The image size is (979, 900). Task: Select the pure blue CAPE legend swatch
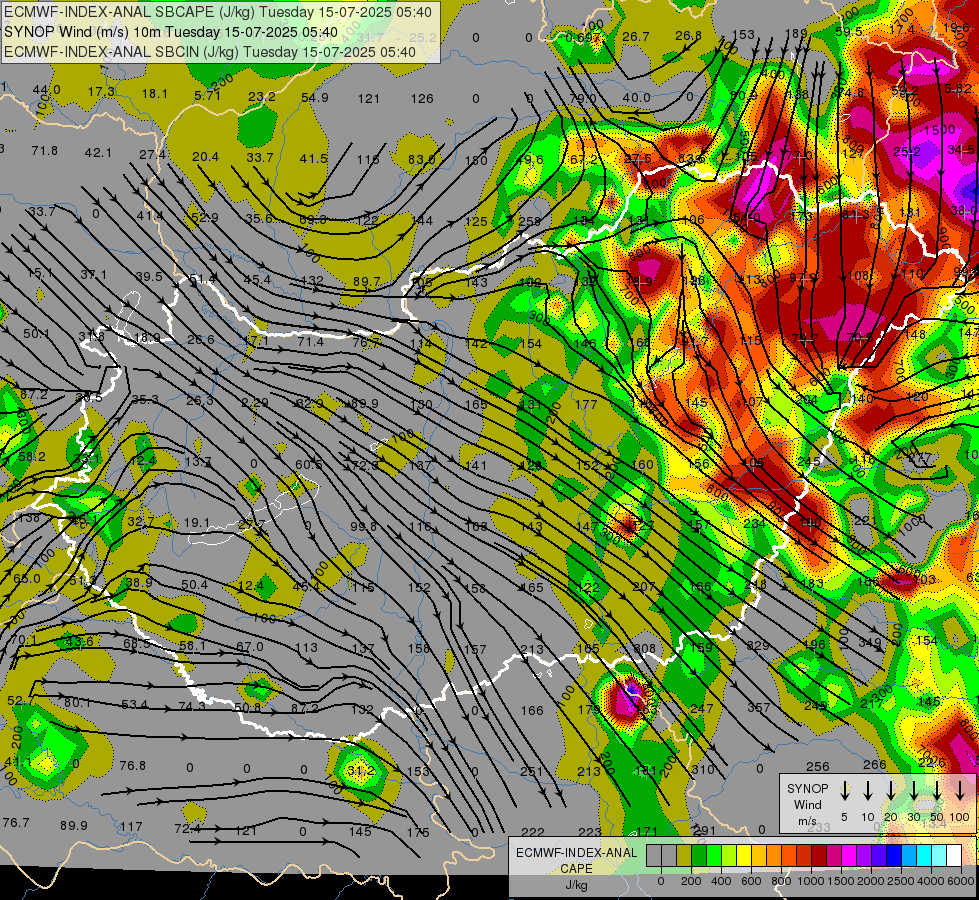click(893, 856)
